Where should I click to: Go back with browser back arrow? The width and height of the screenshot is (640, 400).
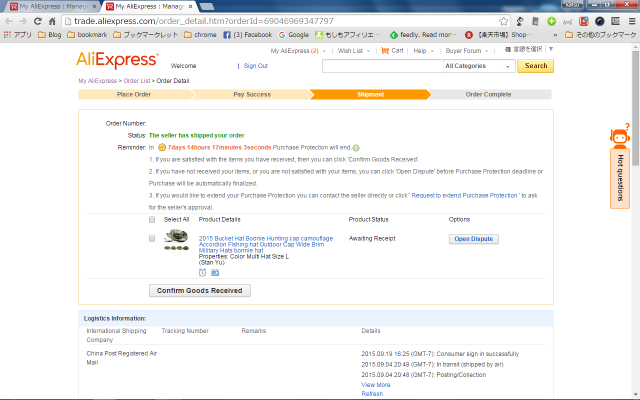pyautogui.click(x=9, y=21)
